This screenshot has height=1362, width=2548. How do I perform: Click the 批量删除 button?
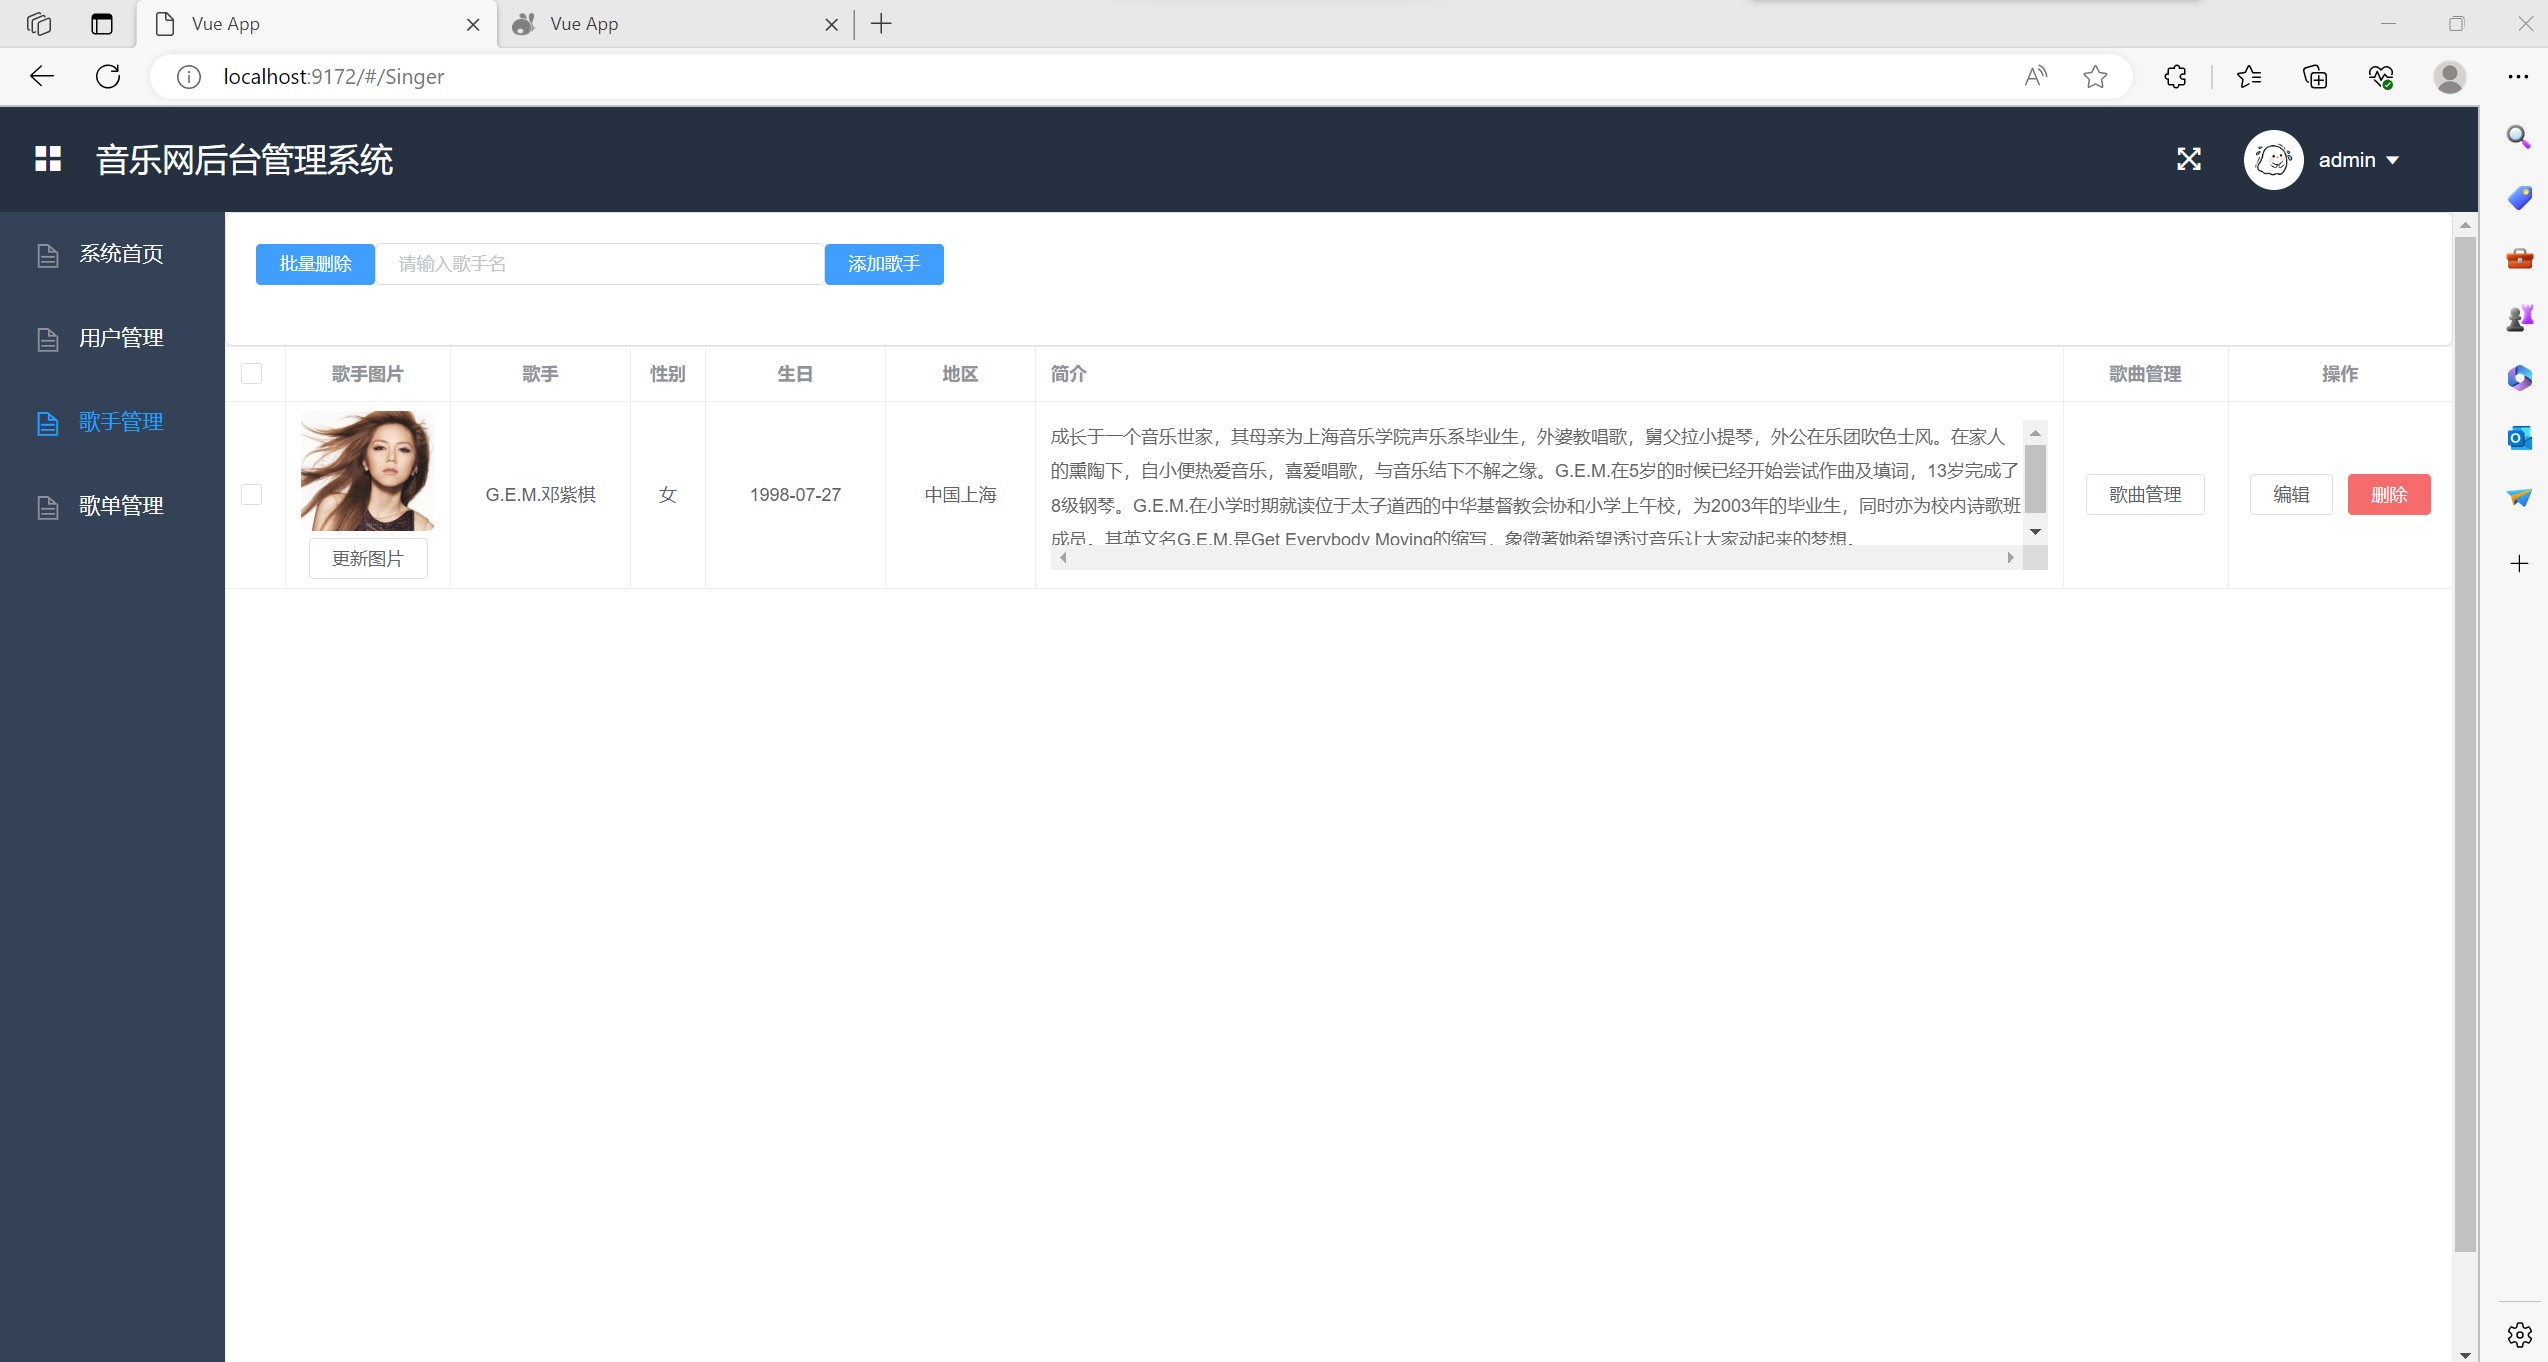315,264
